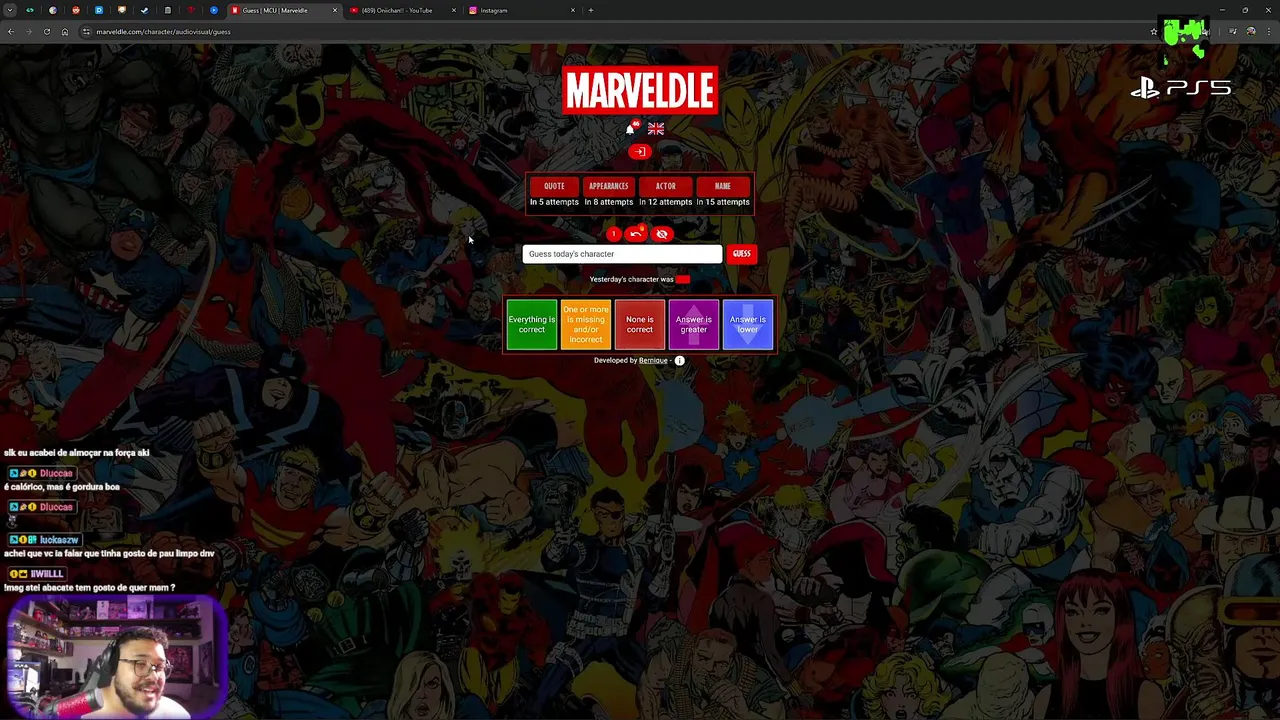Open the Bernique developer link
This screenshot has width=1280, height=720.
pyautogui.click(x=653, y=360)
